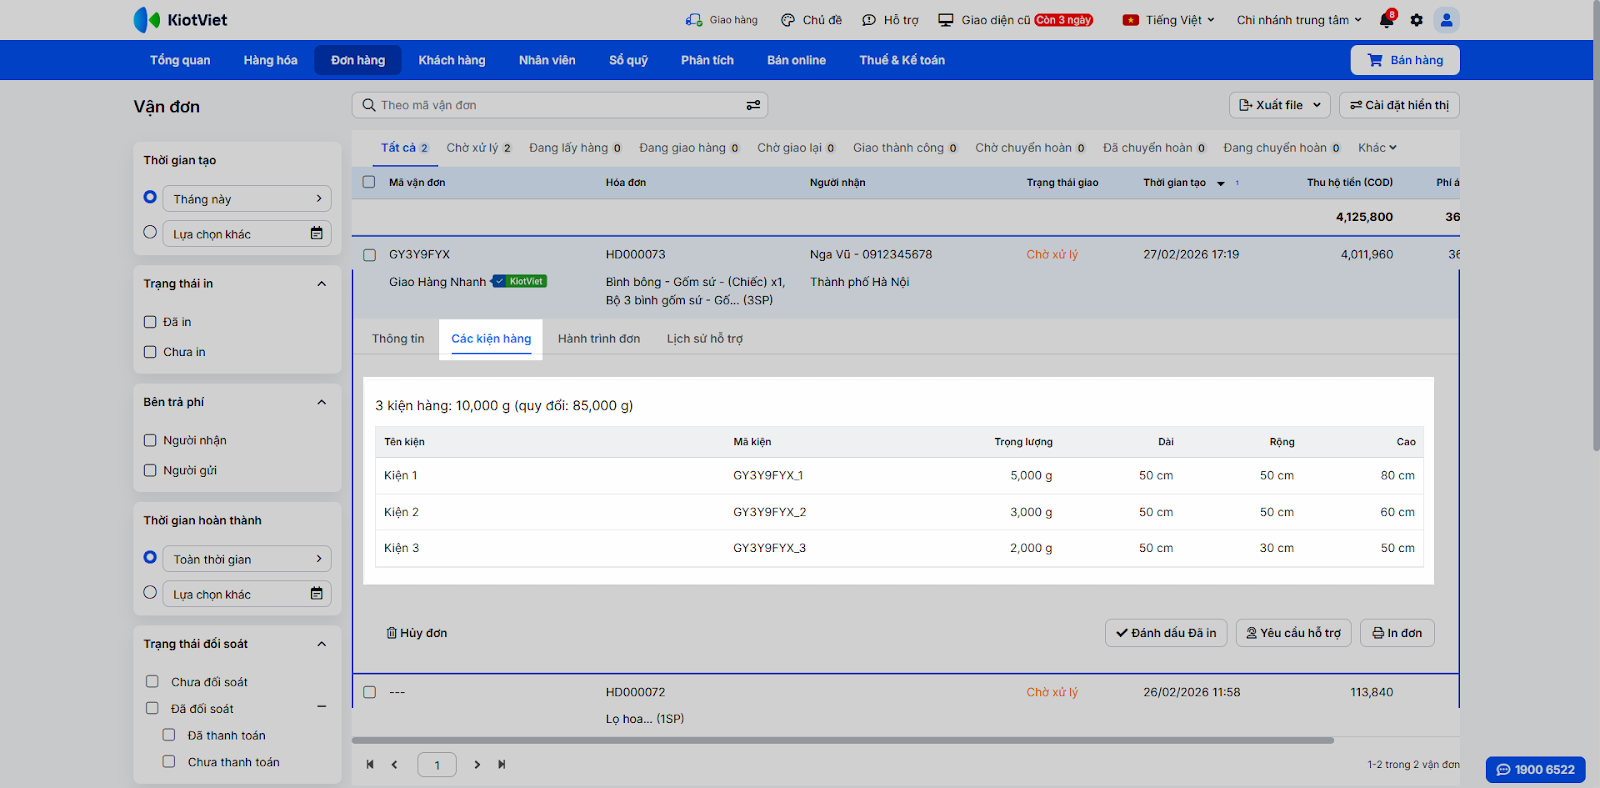
Task: Open the Khách hàng menu
Action: click(x=451, y=60)
